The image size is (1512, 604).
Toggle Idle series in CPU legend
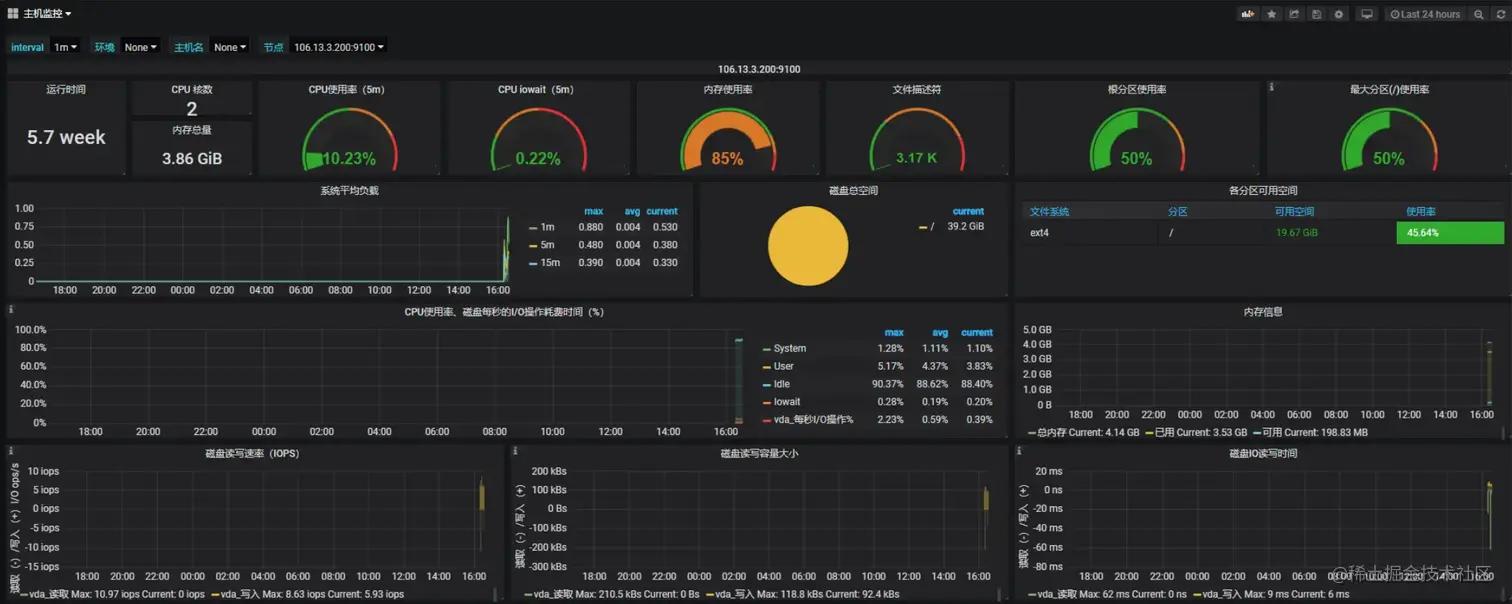coord(782,384)
